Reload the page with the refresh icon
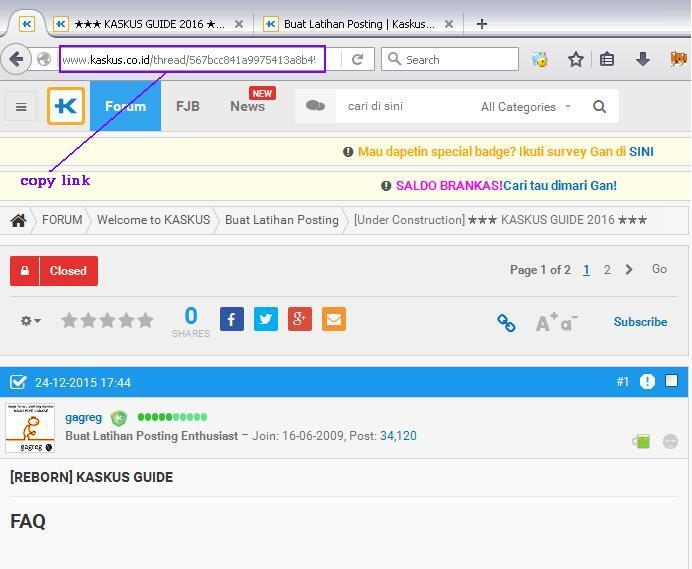The height and width of the screenshot is (569, 692). point(357,59)
